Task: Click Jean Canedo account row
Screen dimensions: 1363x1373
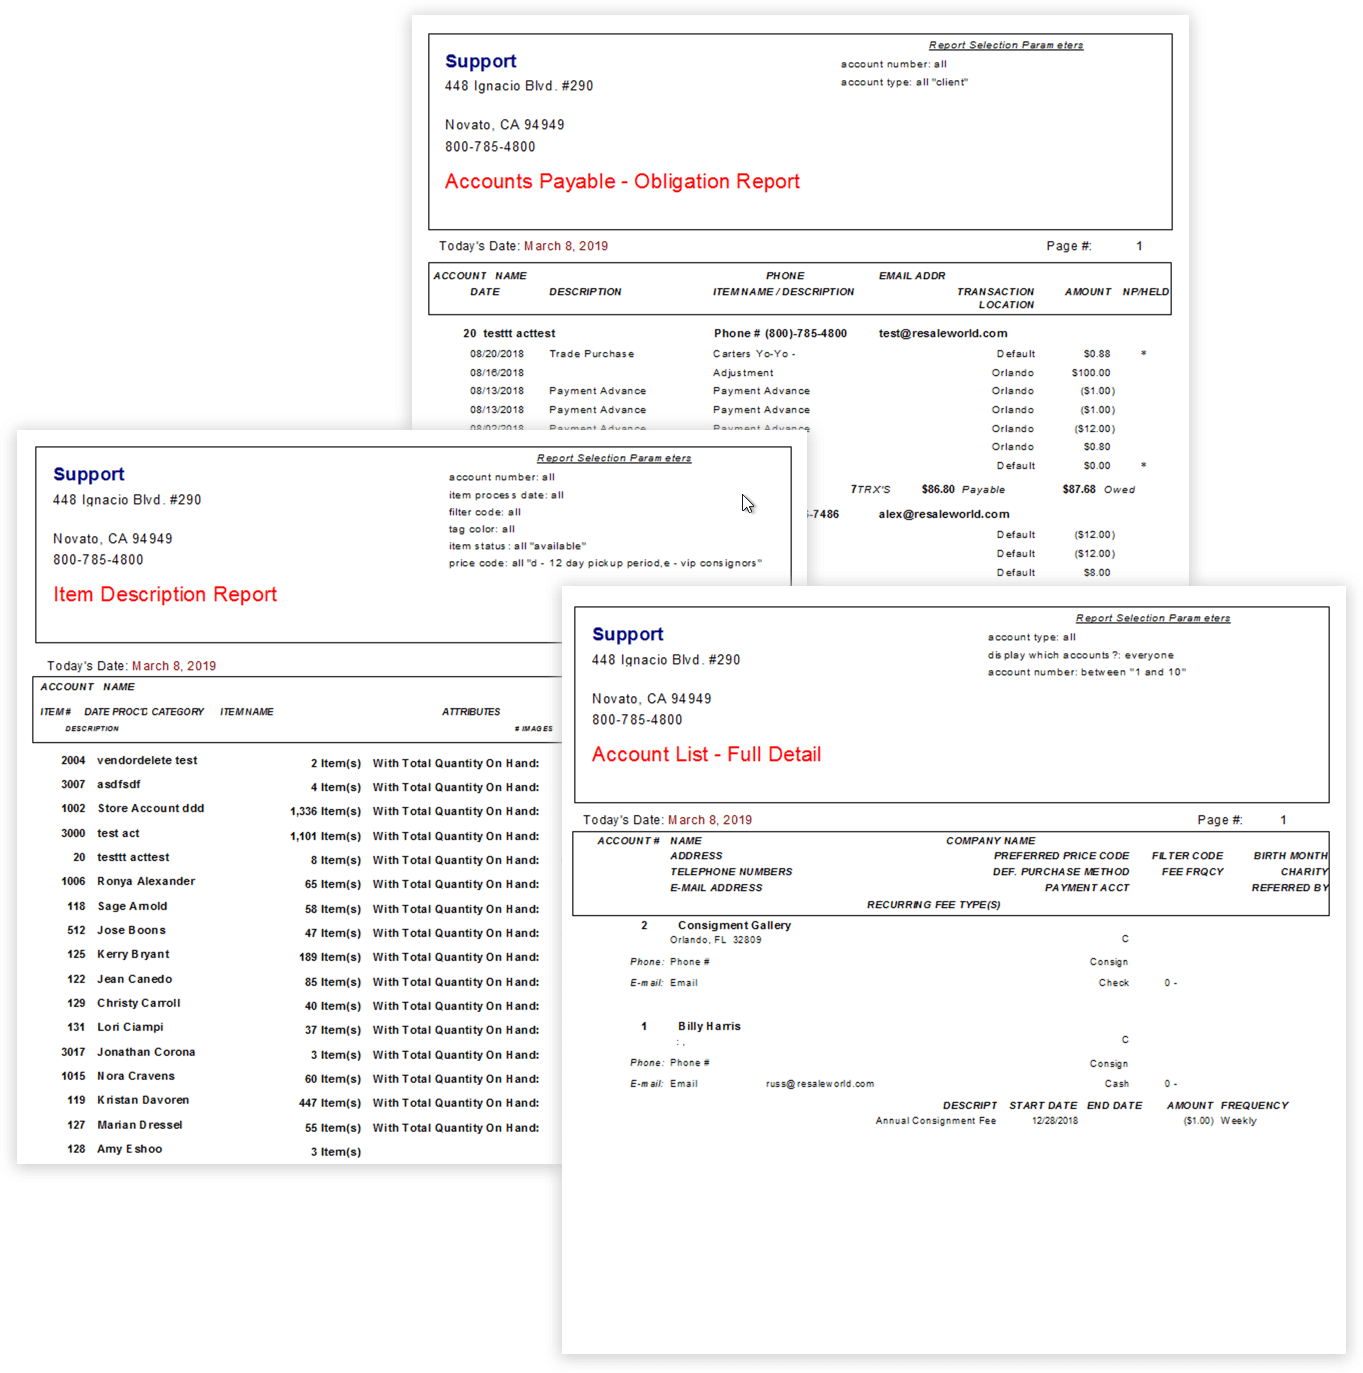Action: [x=119, y=980]
